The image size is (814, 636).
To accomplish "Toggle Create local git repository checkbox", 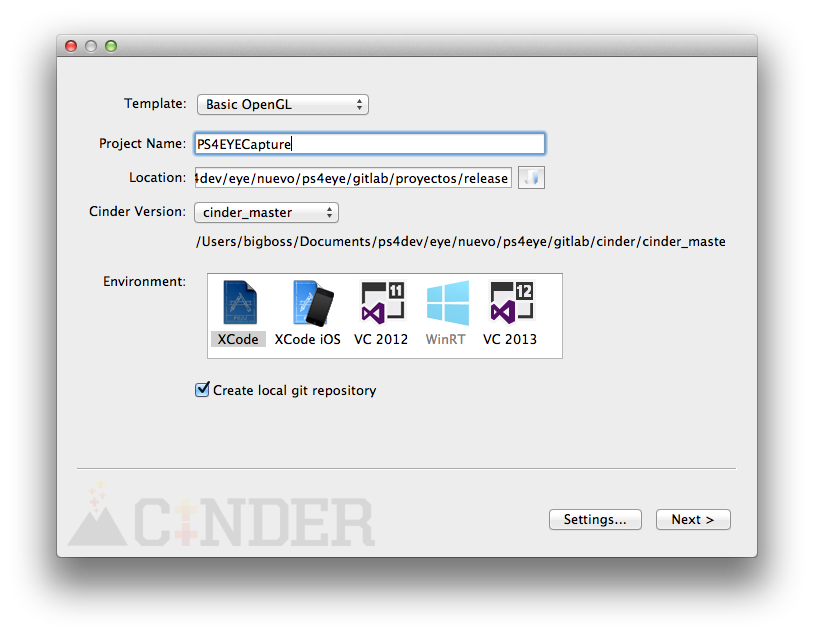I will pyautogui.click(x=202, y=389).
